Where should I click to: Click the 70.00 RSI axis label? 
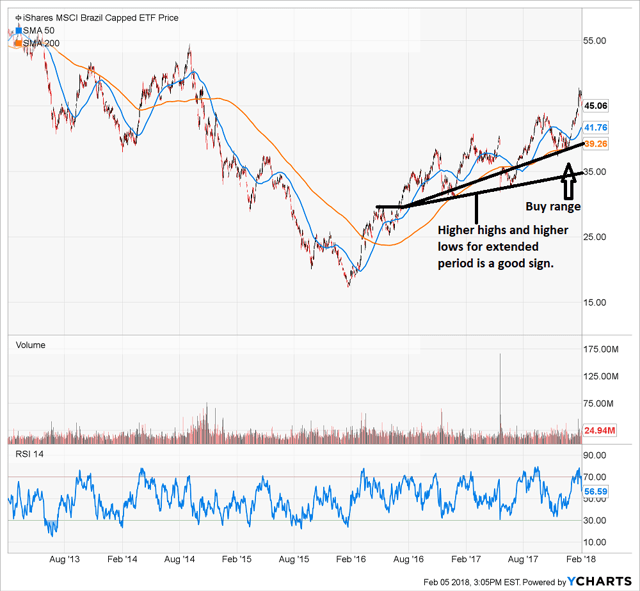[595, 477]
